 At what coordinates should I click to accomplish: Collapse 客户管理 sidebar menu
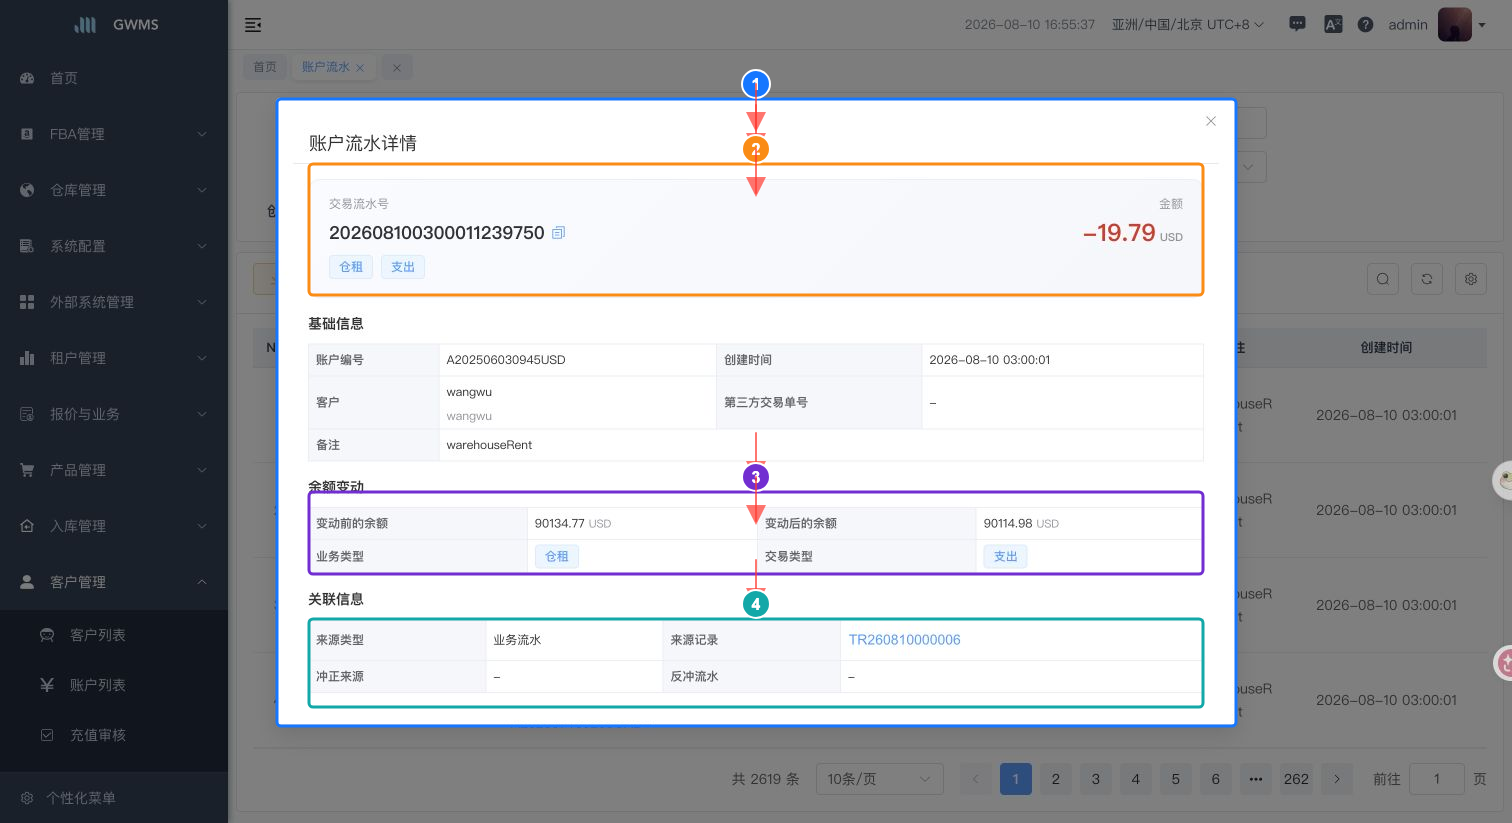point(114,582)
